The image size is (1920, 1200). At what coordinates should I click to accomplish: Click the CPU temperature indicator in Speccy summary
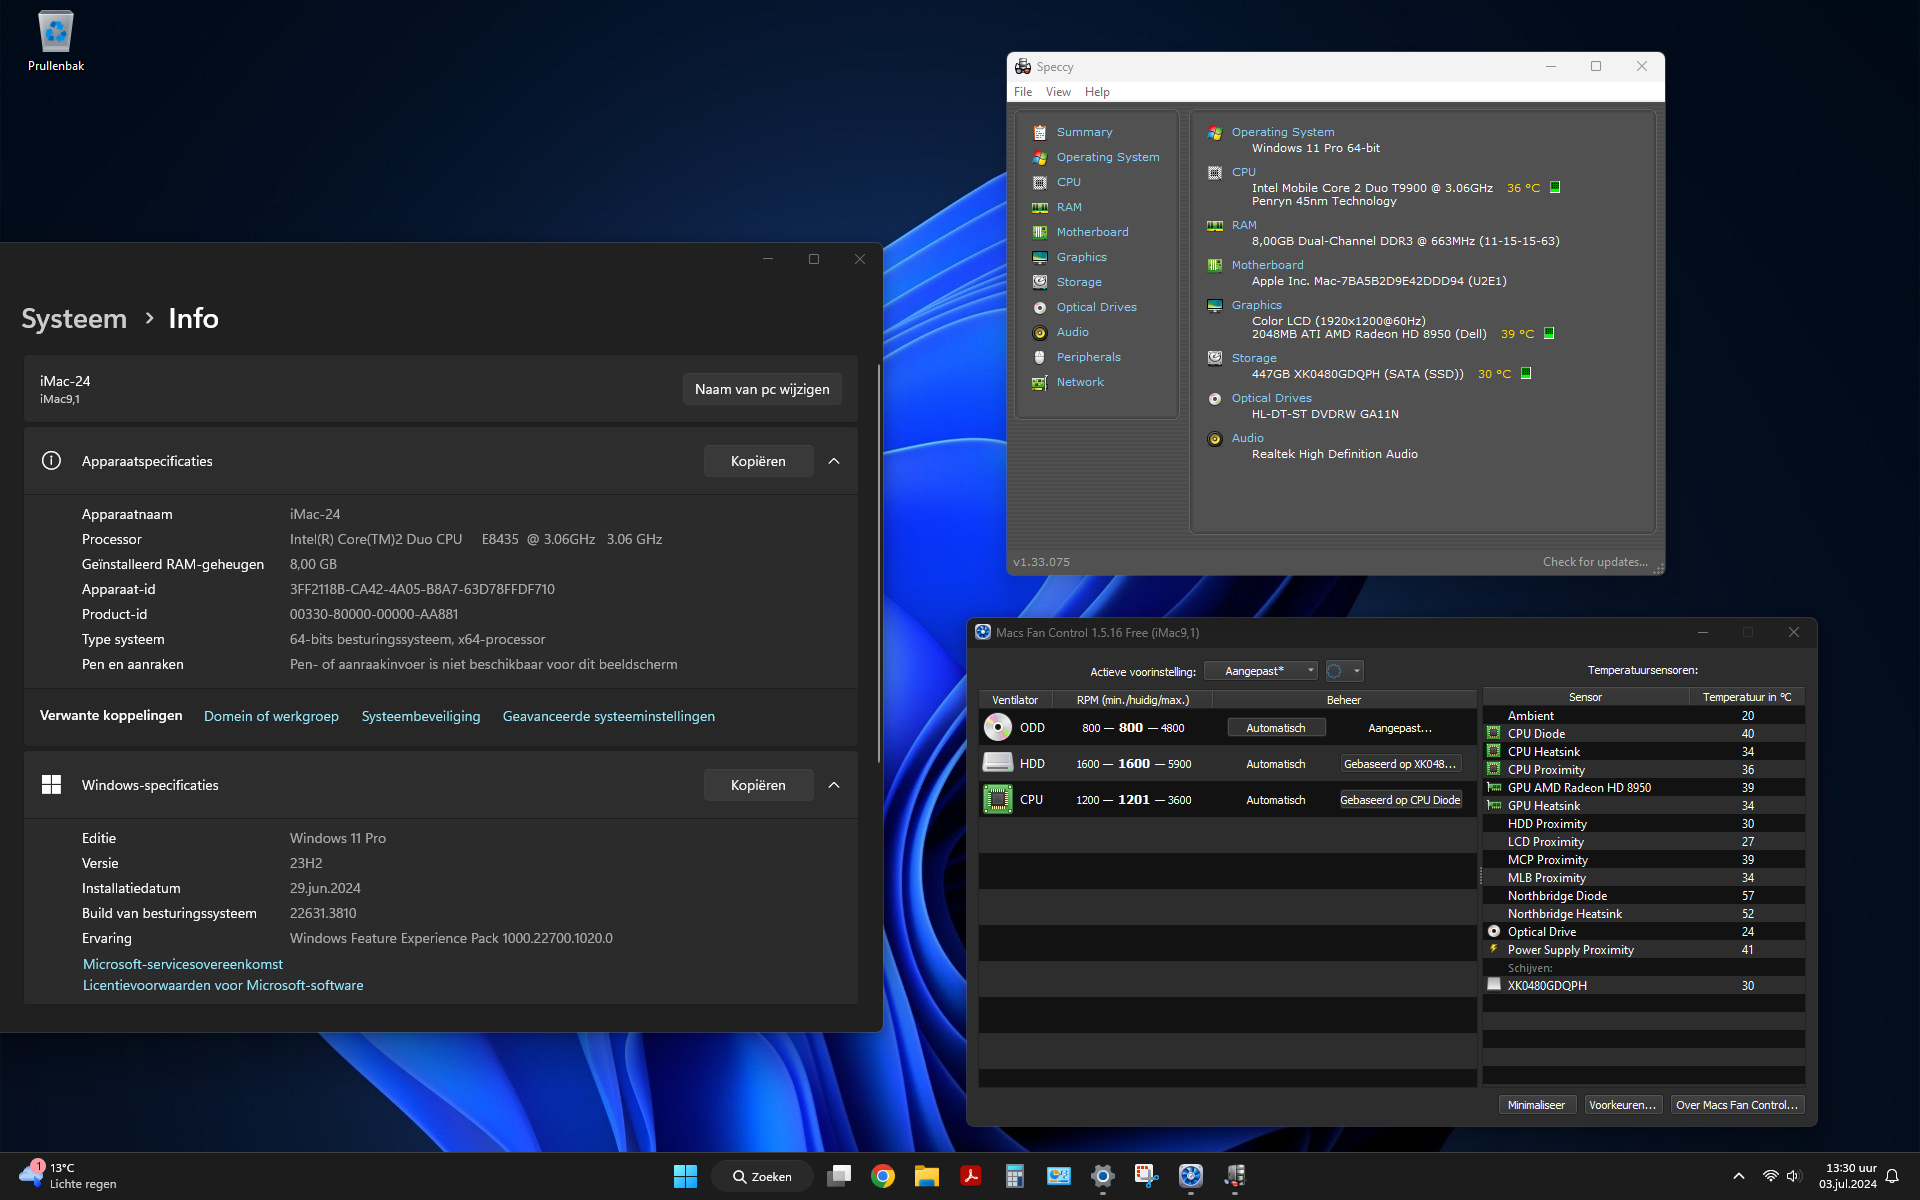pyautogui.click(x=1555, y=187)
